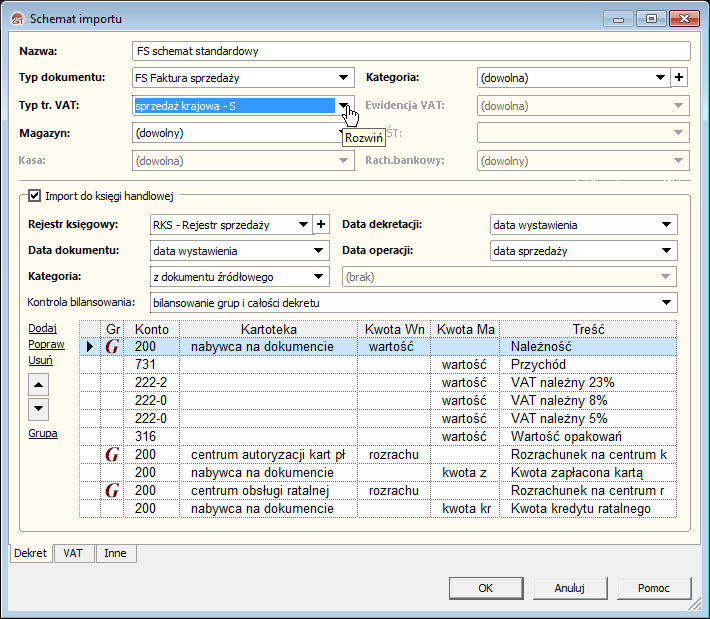
Task: Toggle Import do księgi handlowej checkbox
Action: [36, 195]
